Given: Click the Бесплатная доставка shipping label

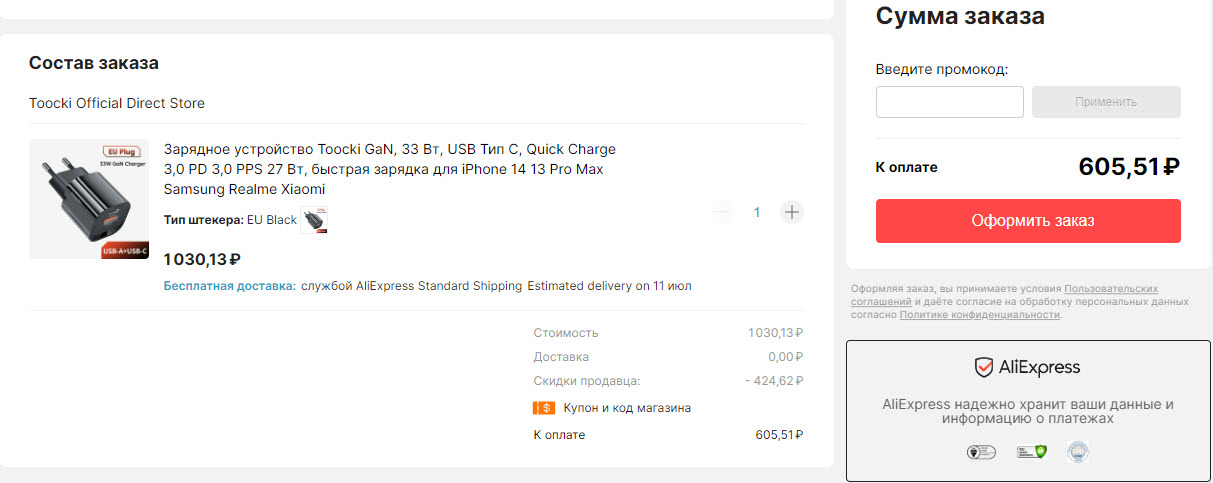Looking at the screenshot, I should [x=229, y=286].
